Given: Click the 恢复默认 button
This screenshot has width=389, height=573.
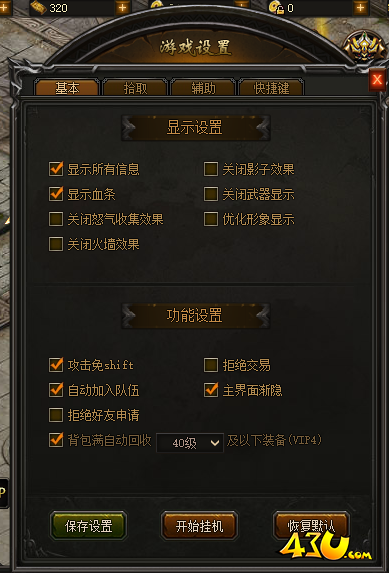Looking at the screenshot, I should [311, 526].
